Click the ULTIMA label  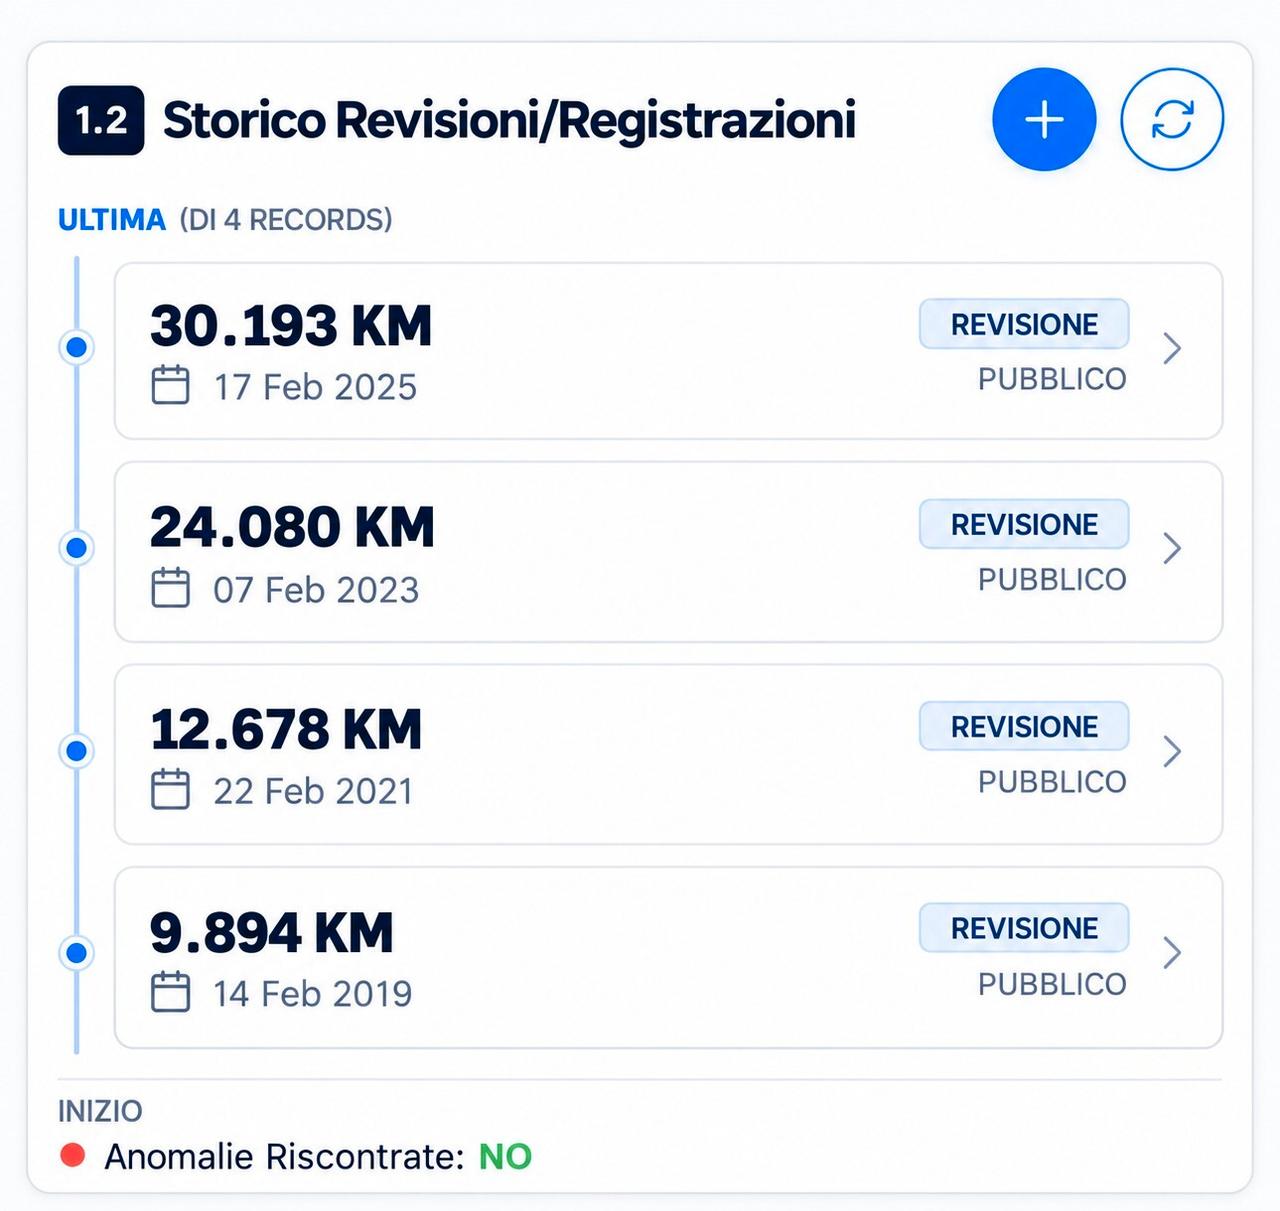click(x=112, y=220)
